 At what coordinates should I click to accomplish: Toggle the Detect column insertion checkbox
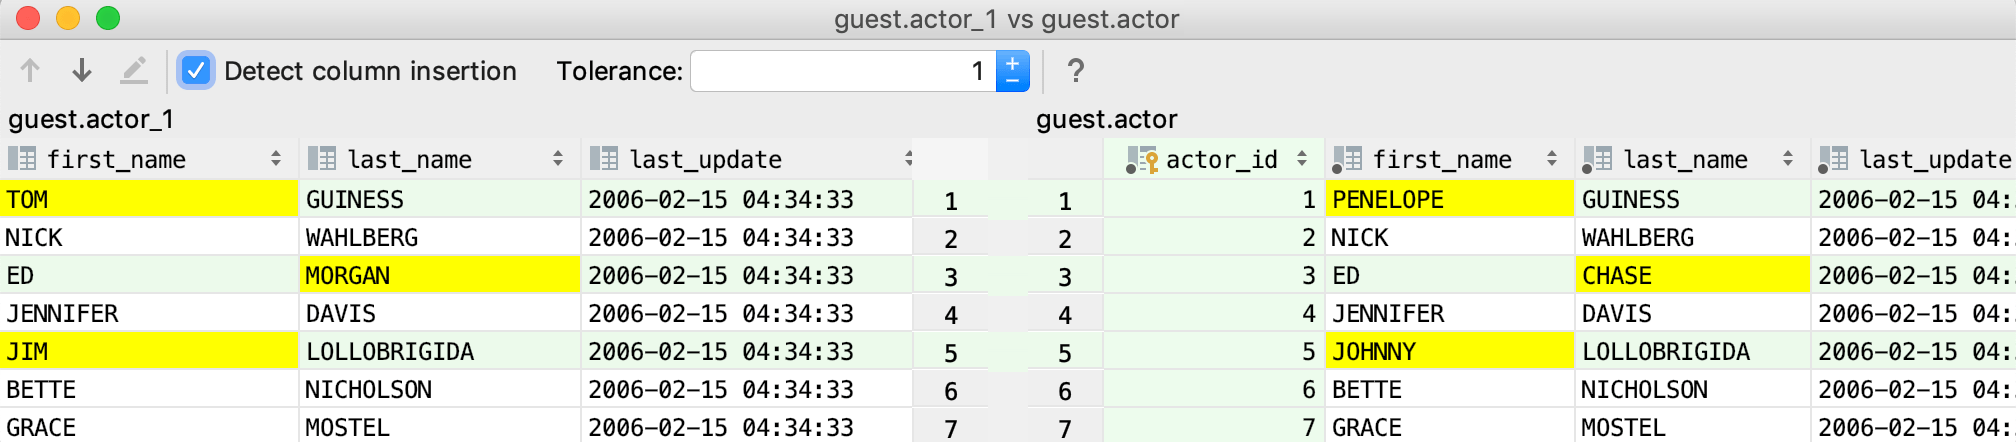[196, 71]
